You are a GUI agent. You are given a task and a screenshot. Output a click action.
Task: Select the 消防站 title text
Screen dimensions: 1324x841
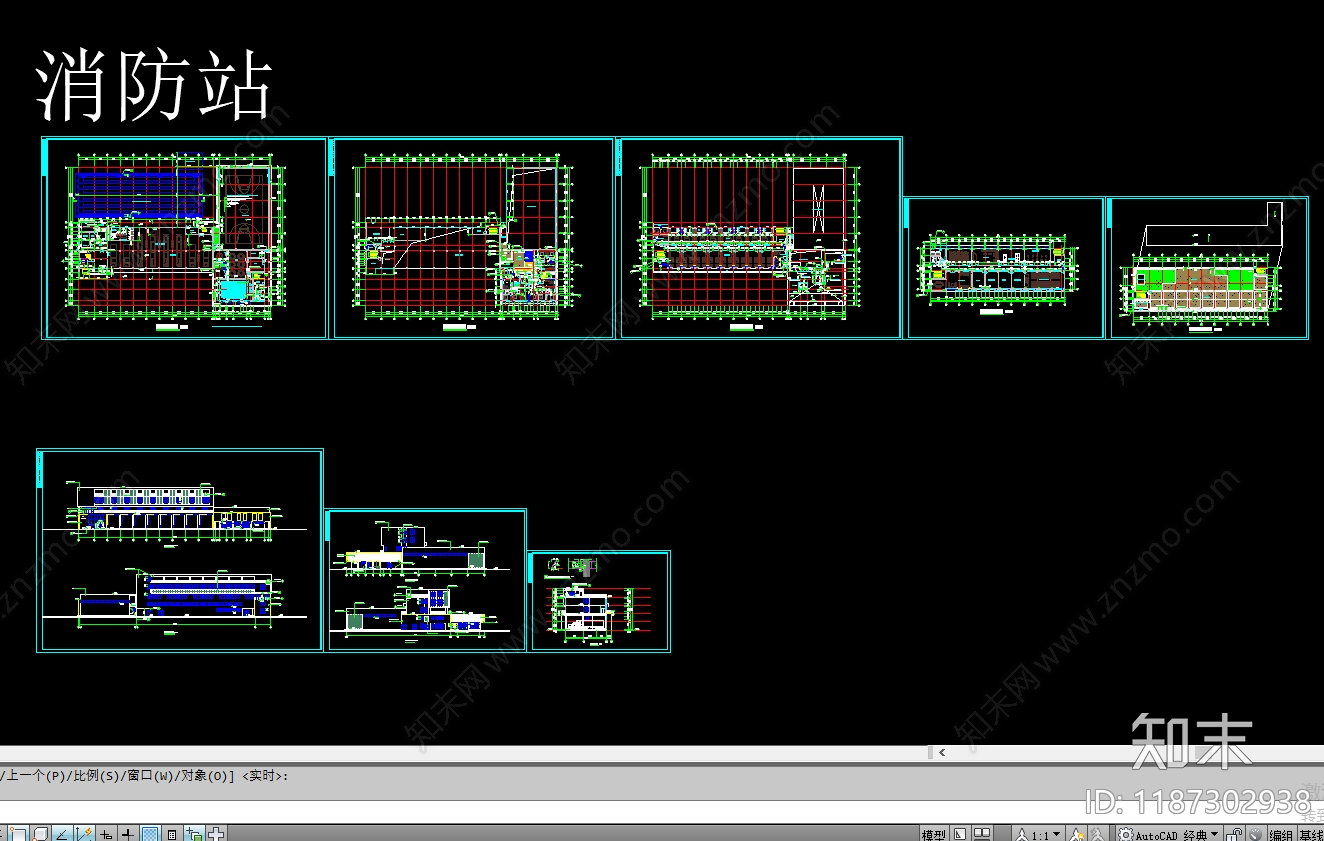click(x=154, y=87)
